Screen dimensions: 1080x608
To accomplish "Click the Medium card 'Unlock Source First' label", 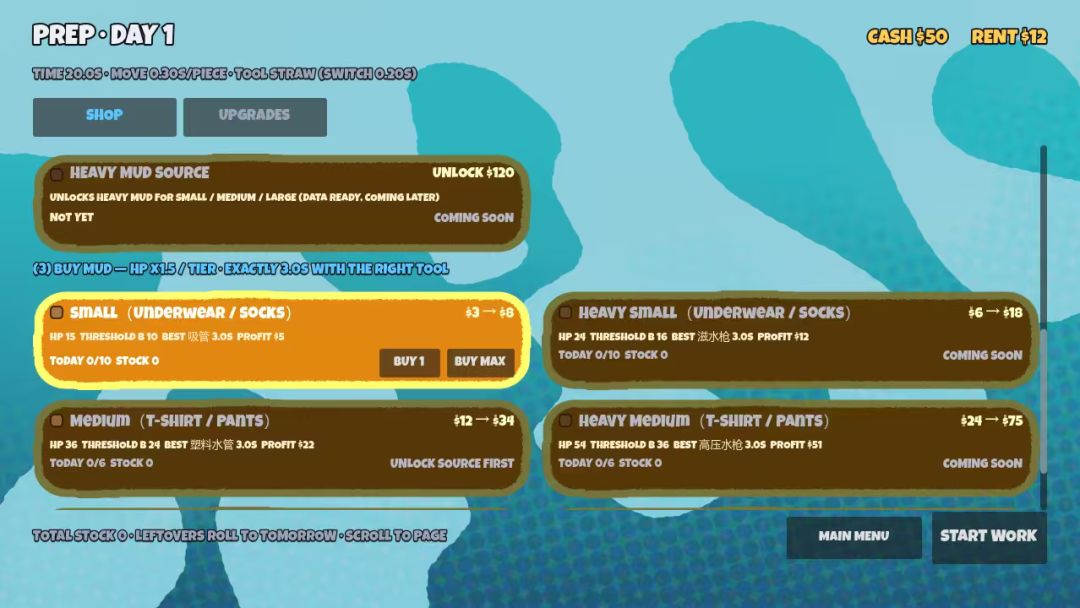I will tap(452, 463).
